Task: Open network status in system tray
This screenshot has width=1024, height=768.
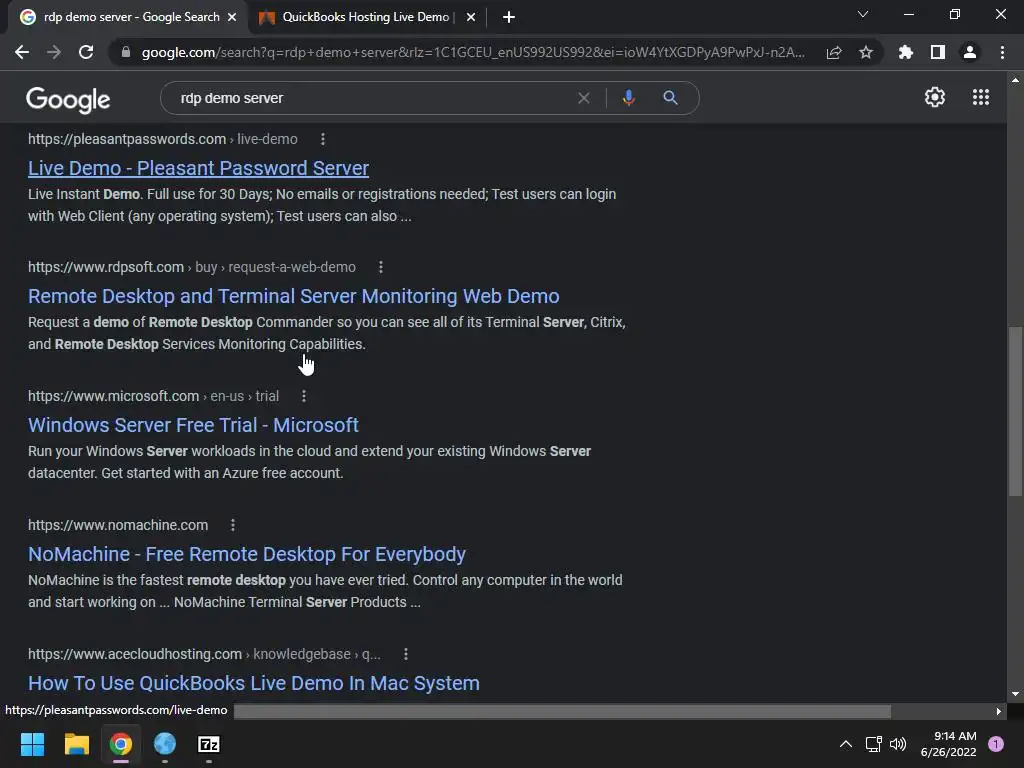Action: [873, 744]
